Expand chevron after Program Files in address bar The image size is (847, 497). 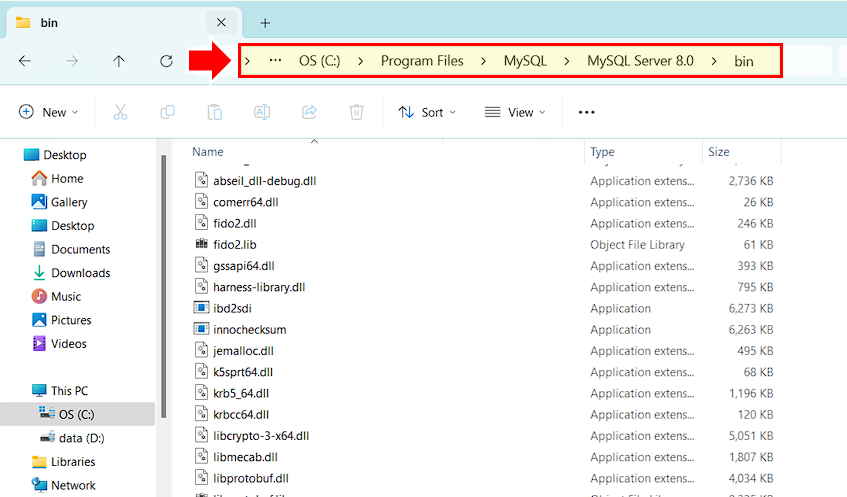coord(483,61)
